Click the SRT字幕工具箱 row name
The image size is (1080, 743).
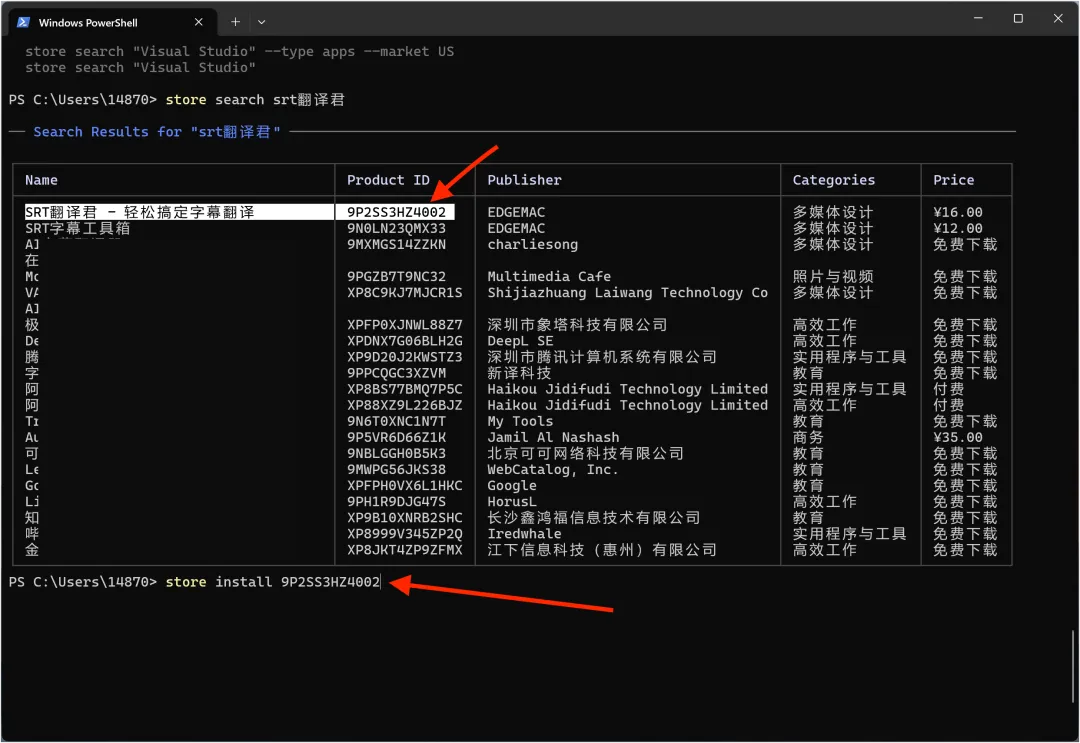pyautogui.click(x=78, y=228)
